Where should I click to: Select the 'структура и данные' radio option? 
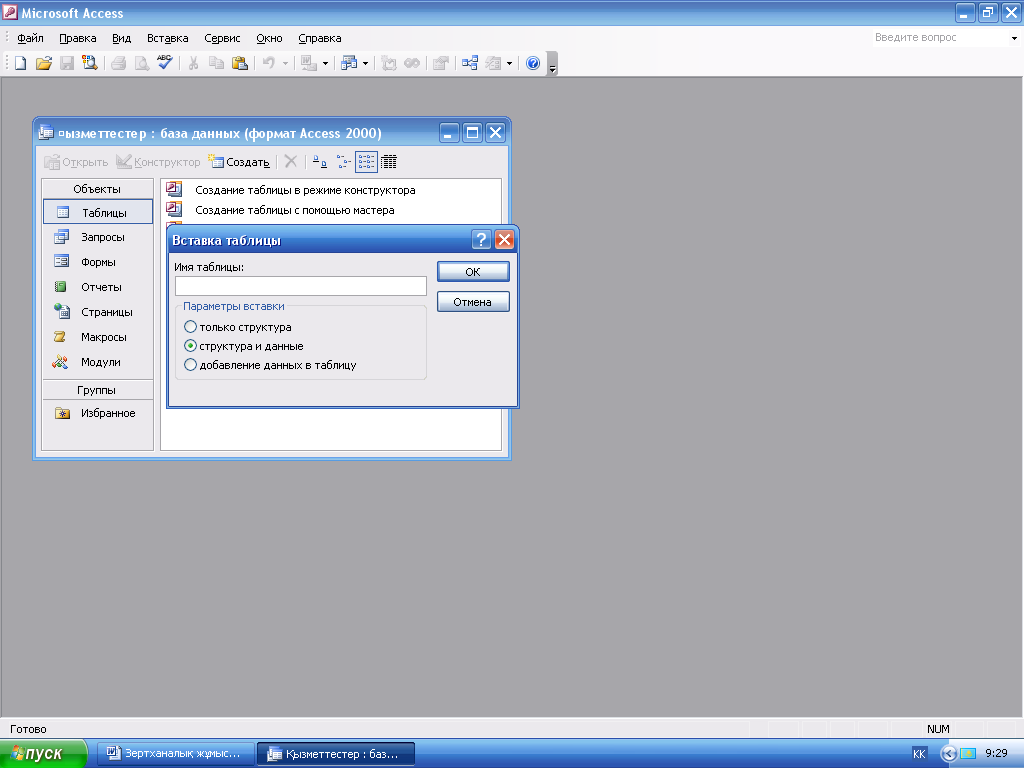point(244,346)
